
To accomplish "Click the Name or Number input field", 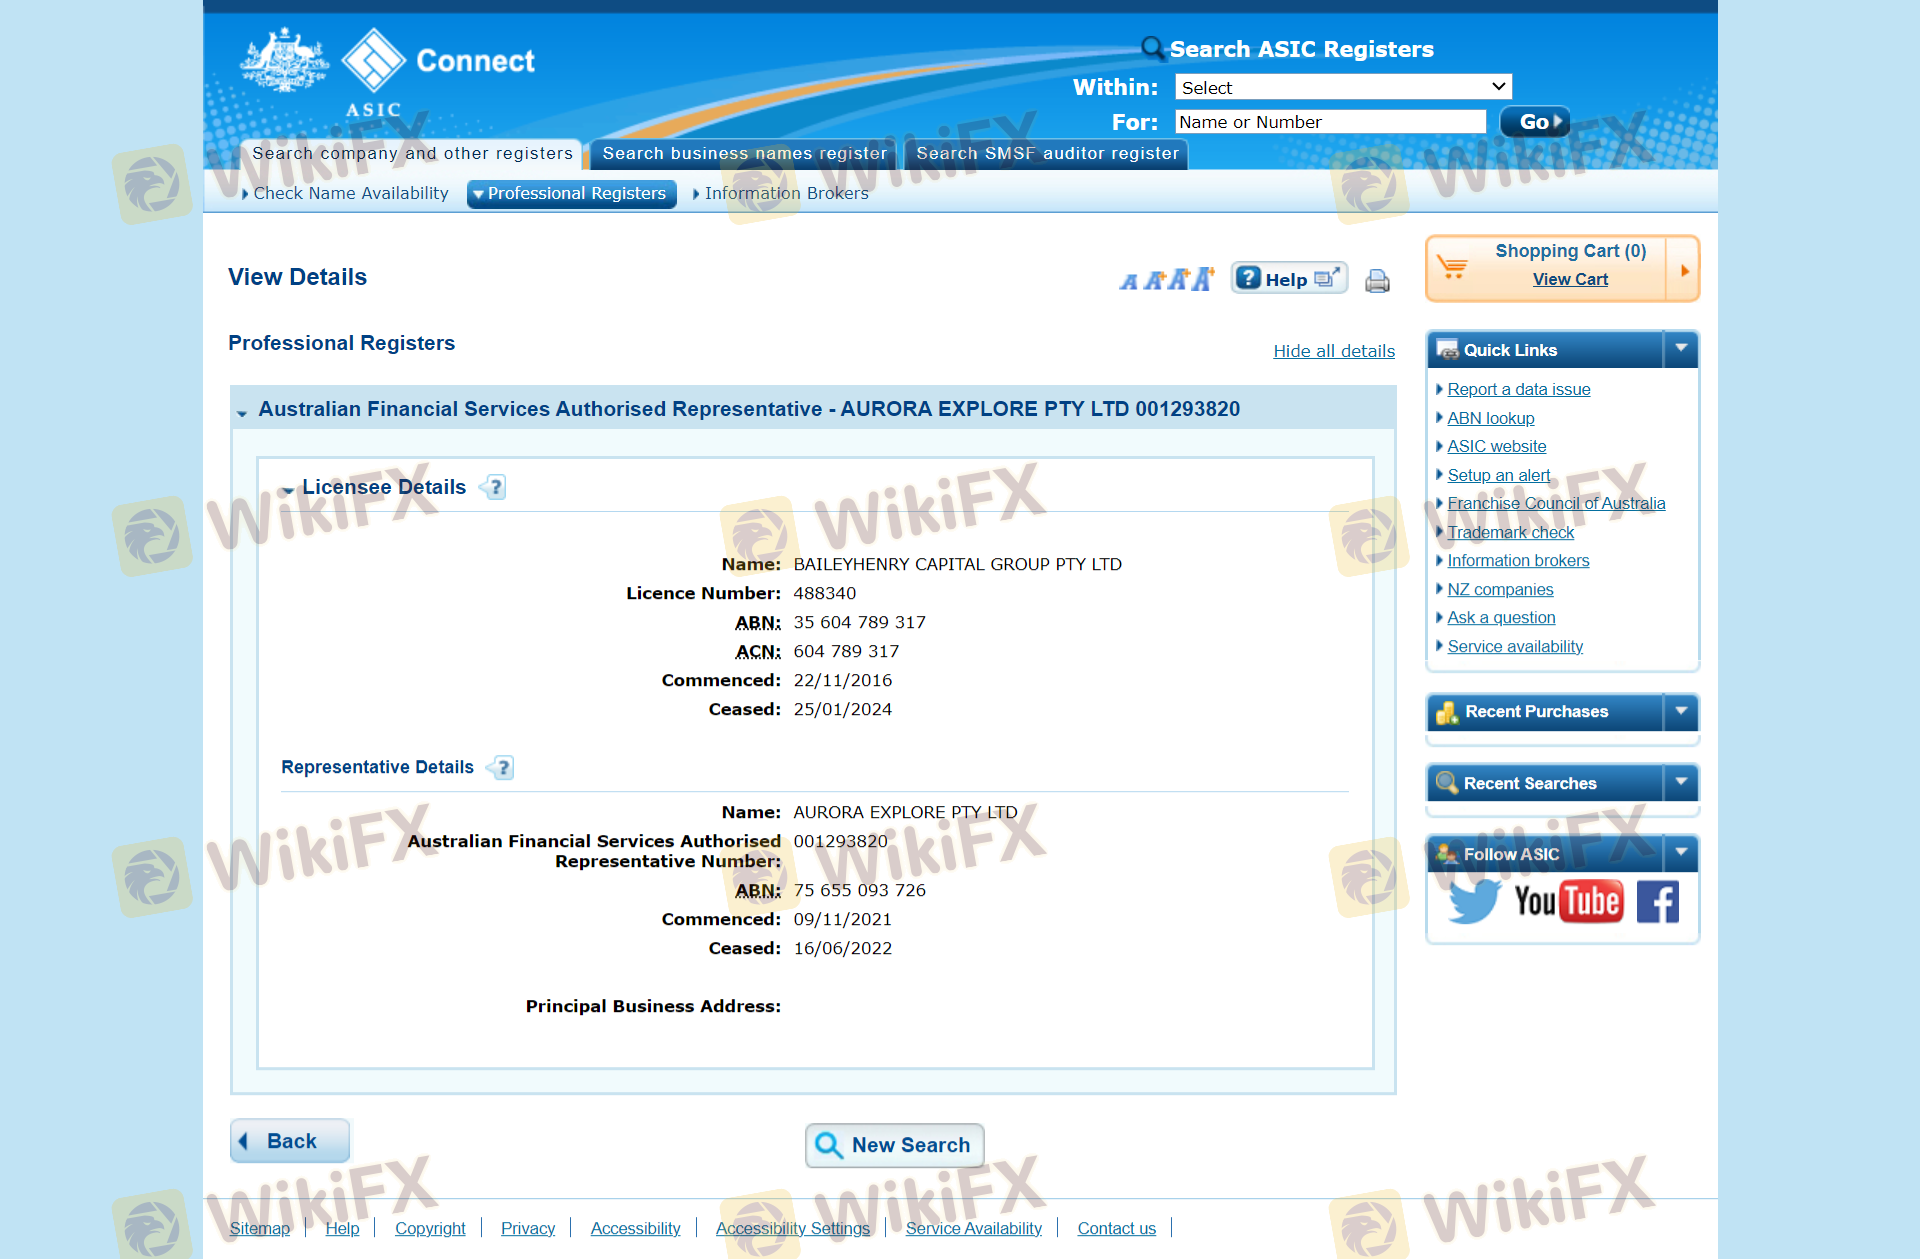I will coord(1329,122).
